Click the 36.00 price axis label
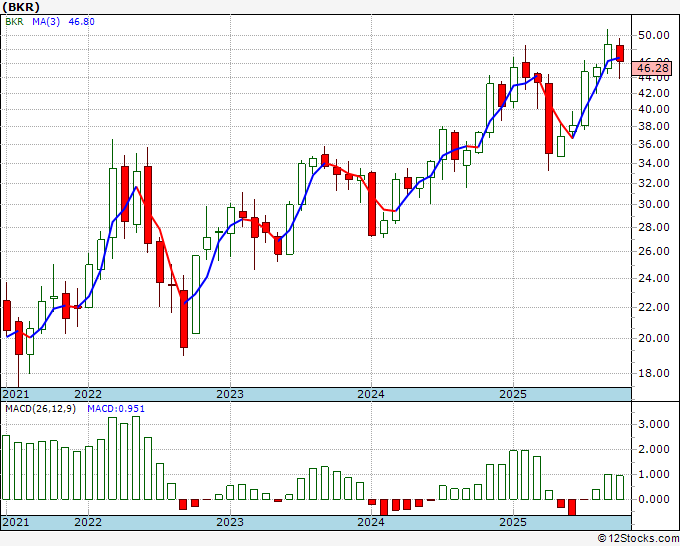680x546 pixels. tap(654, 144)
